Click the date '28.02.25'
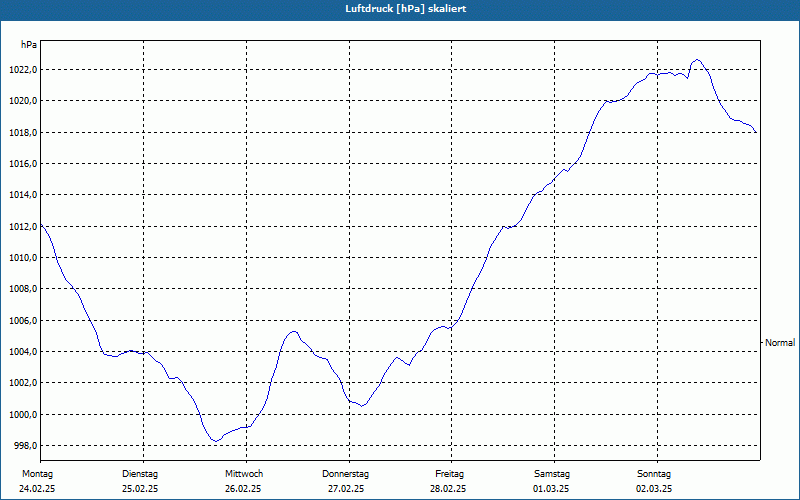 [x=448, y=489]
